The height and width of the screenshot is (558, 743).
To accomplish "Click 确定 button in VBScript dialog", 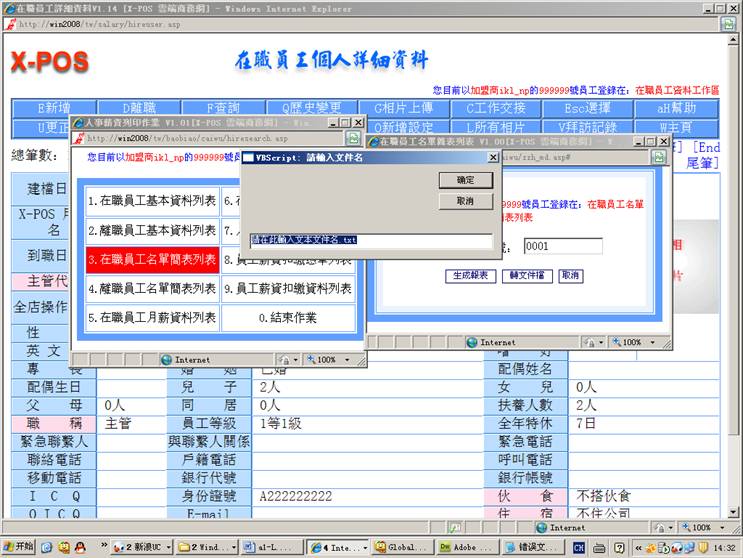I will [x=465, y=180].
